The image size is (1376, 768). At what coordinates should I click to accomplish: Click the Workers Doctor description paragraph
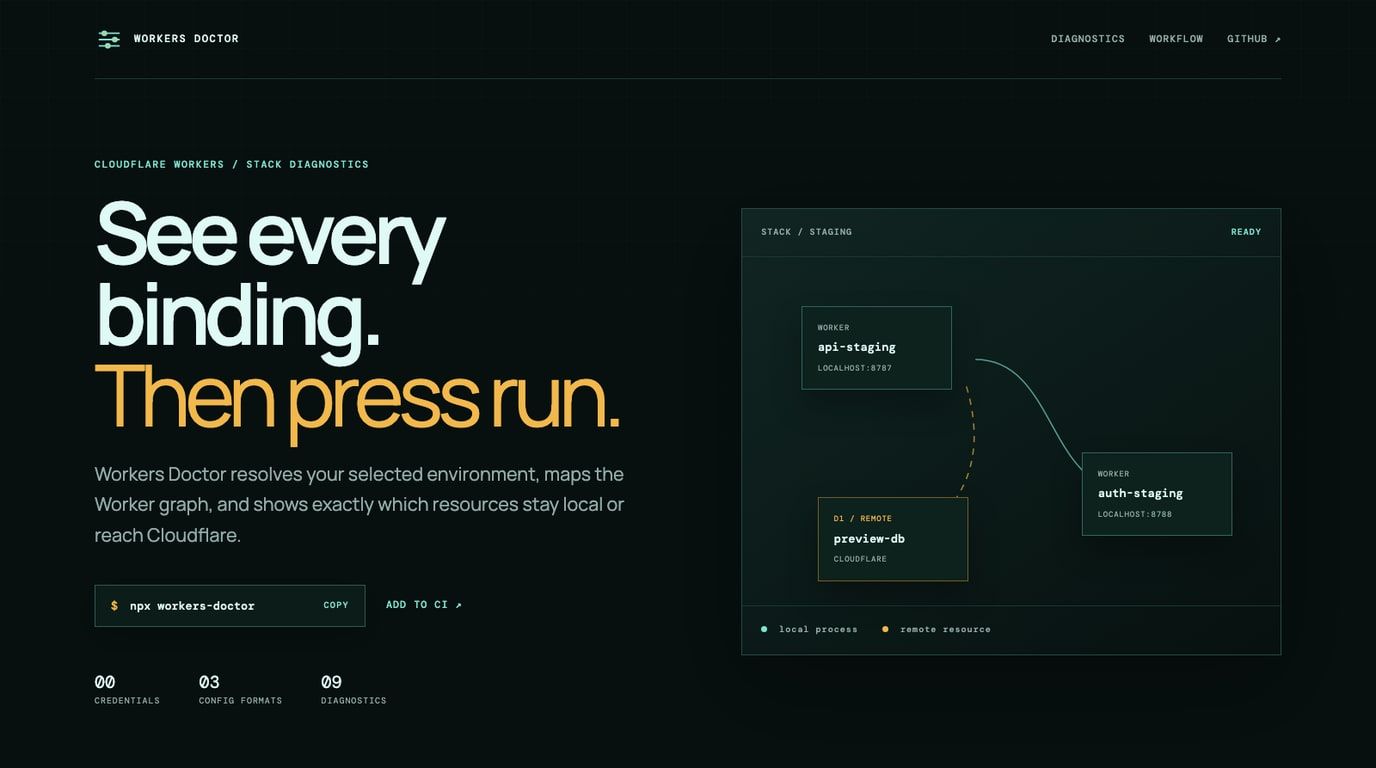point(359,504)
